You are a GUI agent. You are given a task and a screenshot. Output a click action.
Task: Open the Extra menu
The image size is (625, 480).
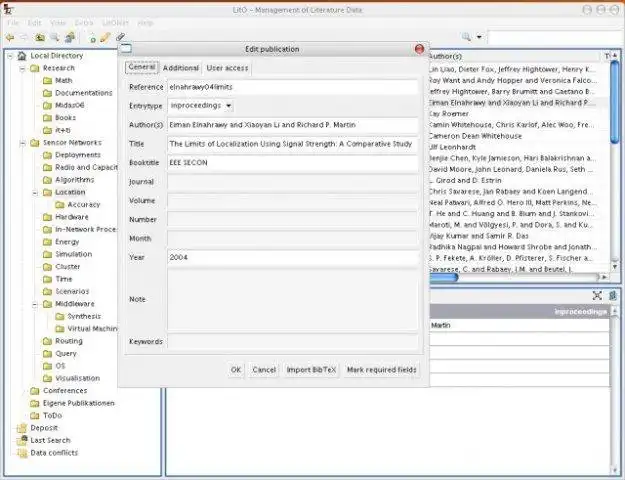84,23
